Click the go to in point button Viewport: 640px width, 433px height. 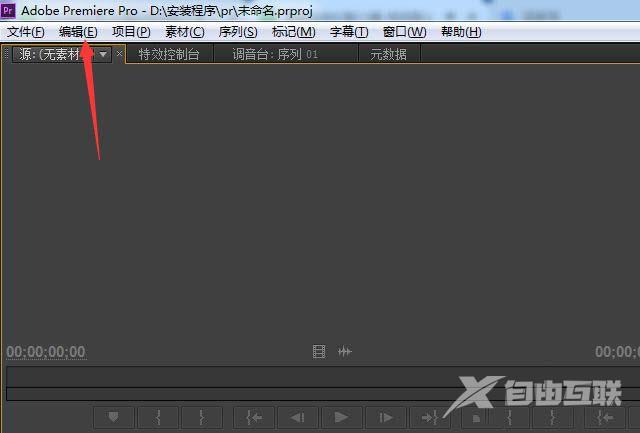(254, 417)
